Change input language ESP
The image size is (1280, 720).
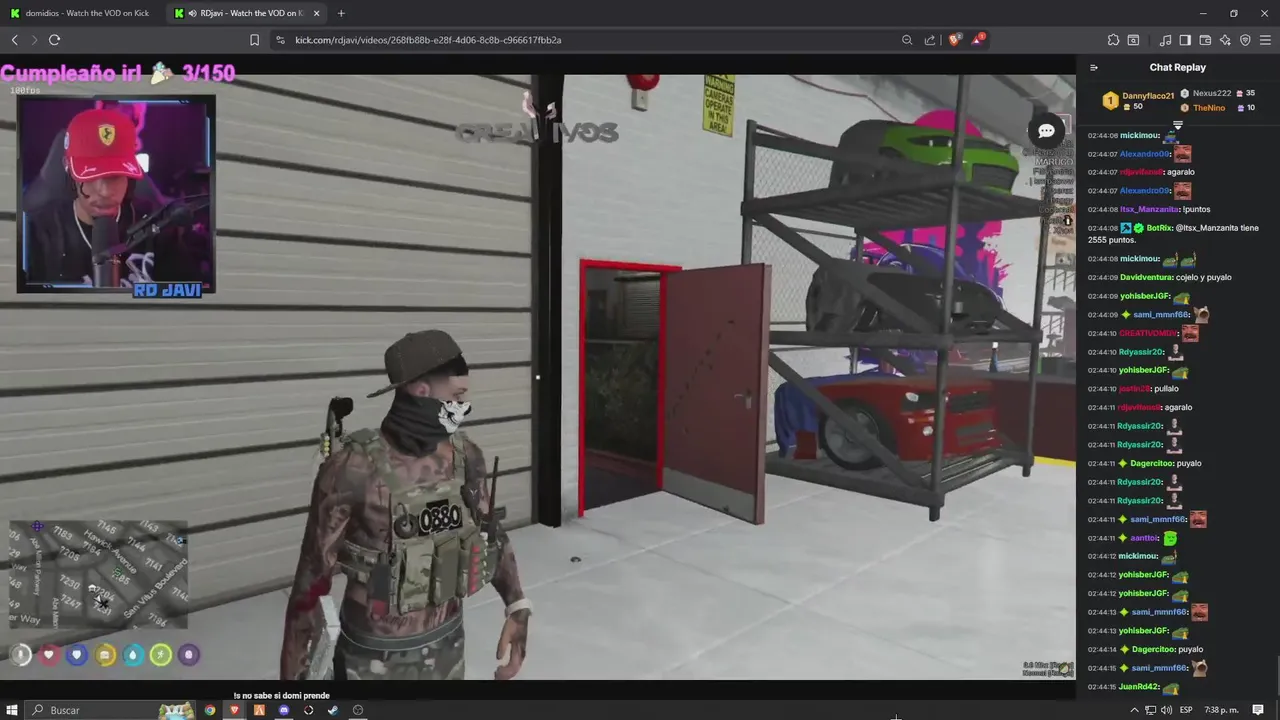coord(1187,710)
